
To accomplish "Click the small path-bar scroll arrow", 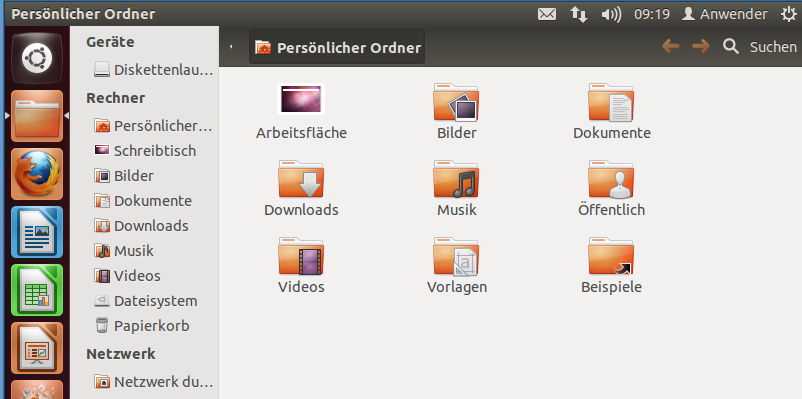I will [x=231, y=47].
